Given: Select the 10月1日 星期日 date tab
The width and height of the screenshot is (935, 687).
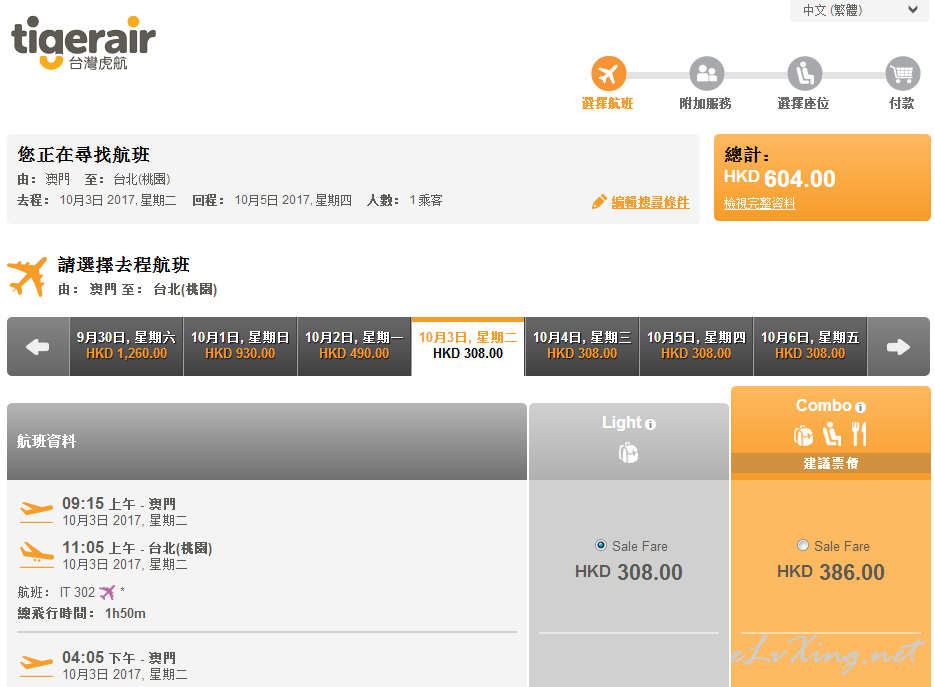Looking at the screenshot, I should 240,346.
